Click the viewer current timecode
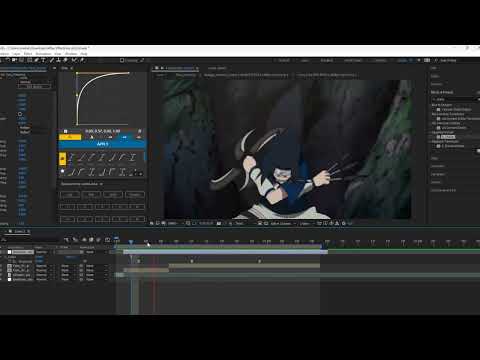 206,223
